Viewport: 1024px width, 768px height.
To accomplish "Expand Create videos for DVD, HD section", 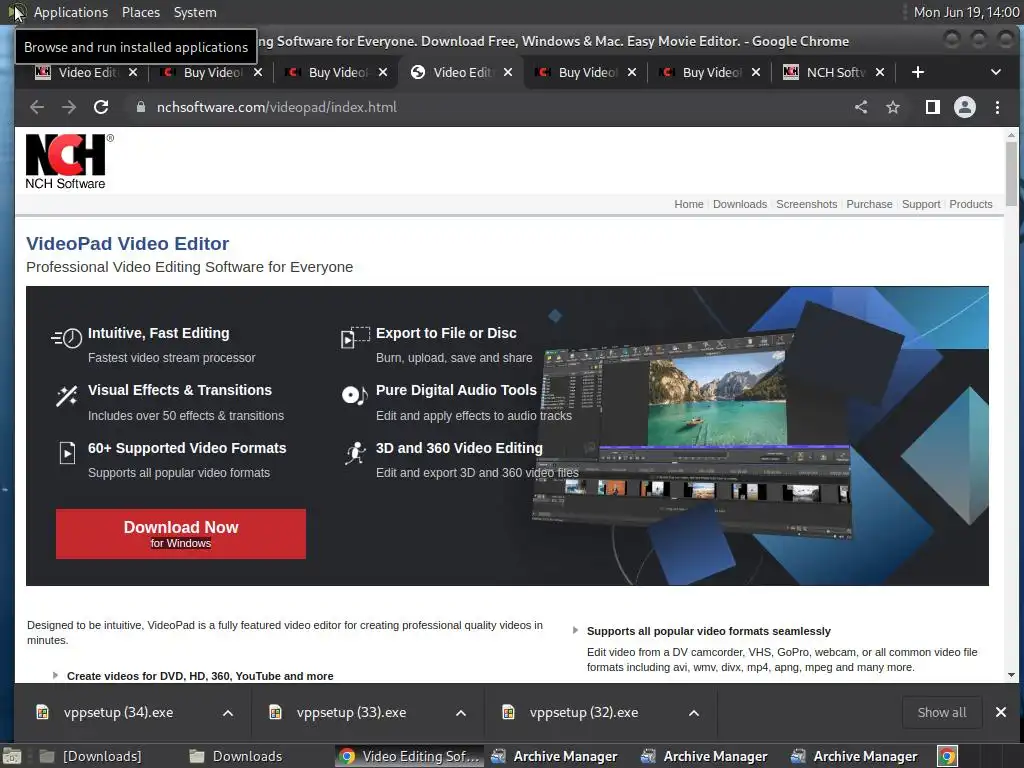I will coord(200,676).
